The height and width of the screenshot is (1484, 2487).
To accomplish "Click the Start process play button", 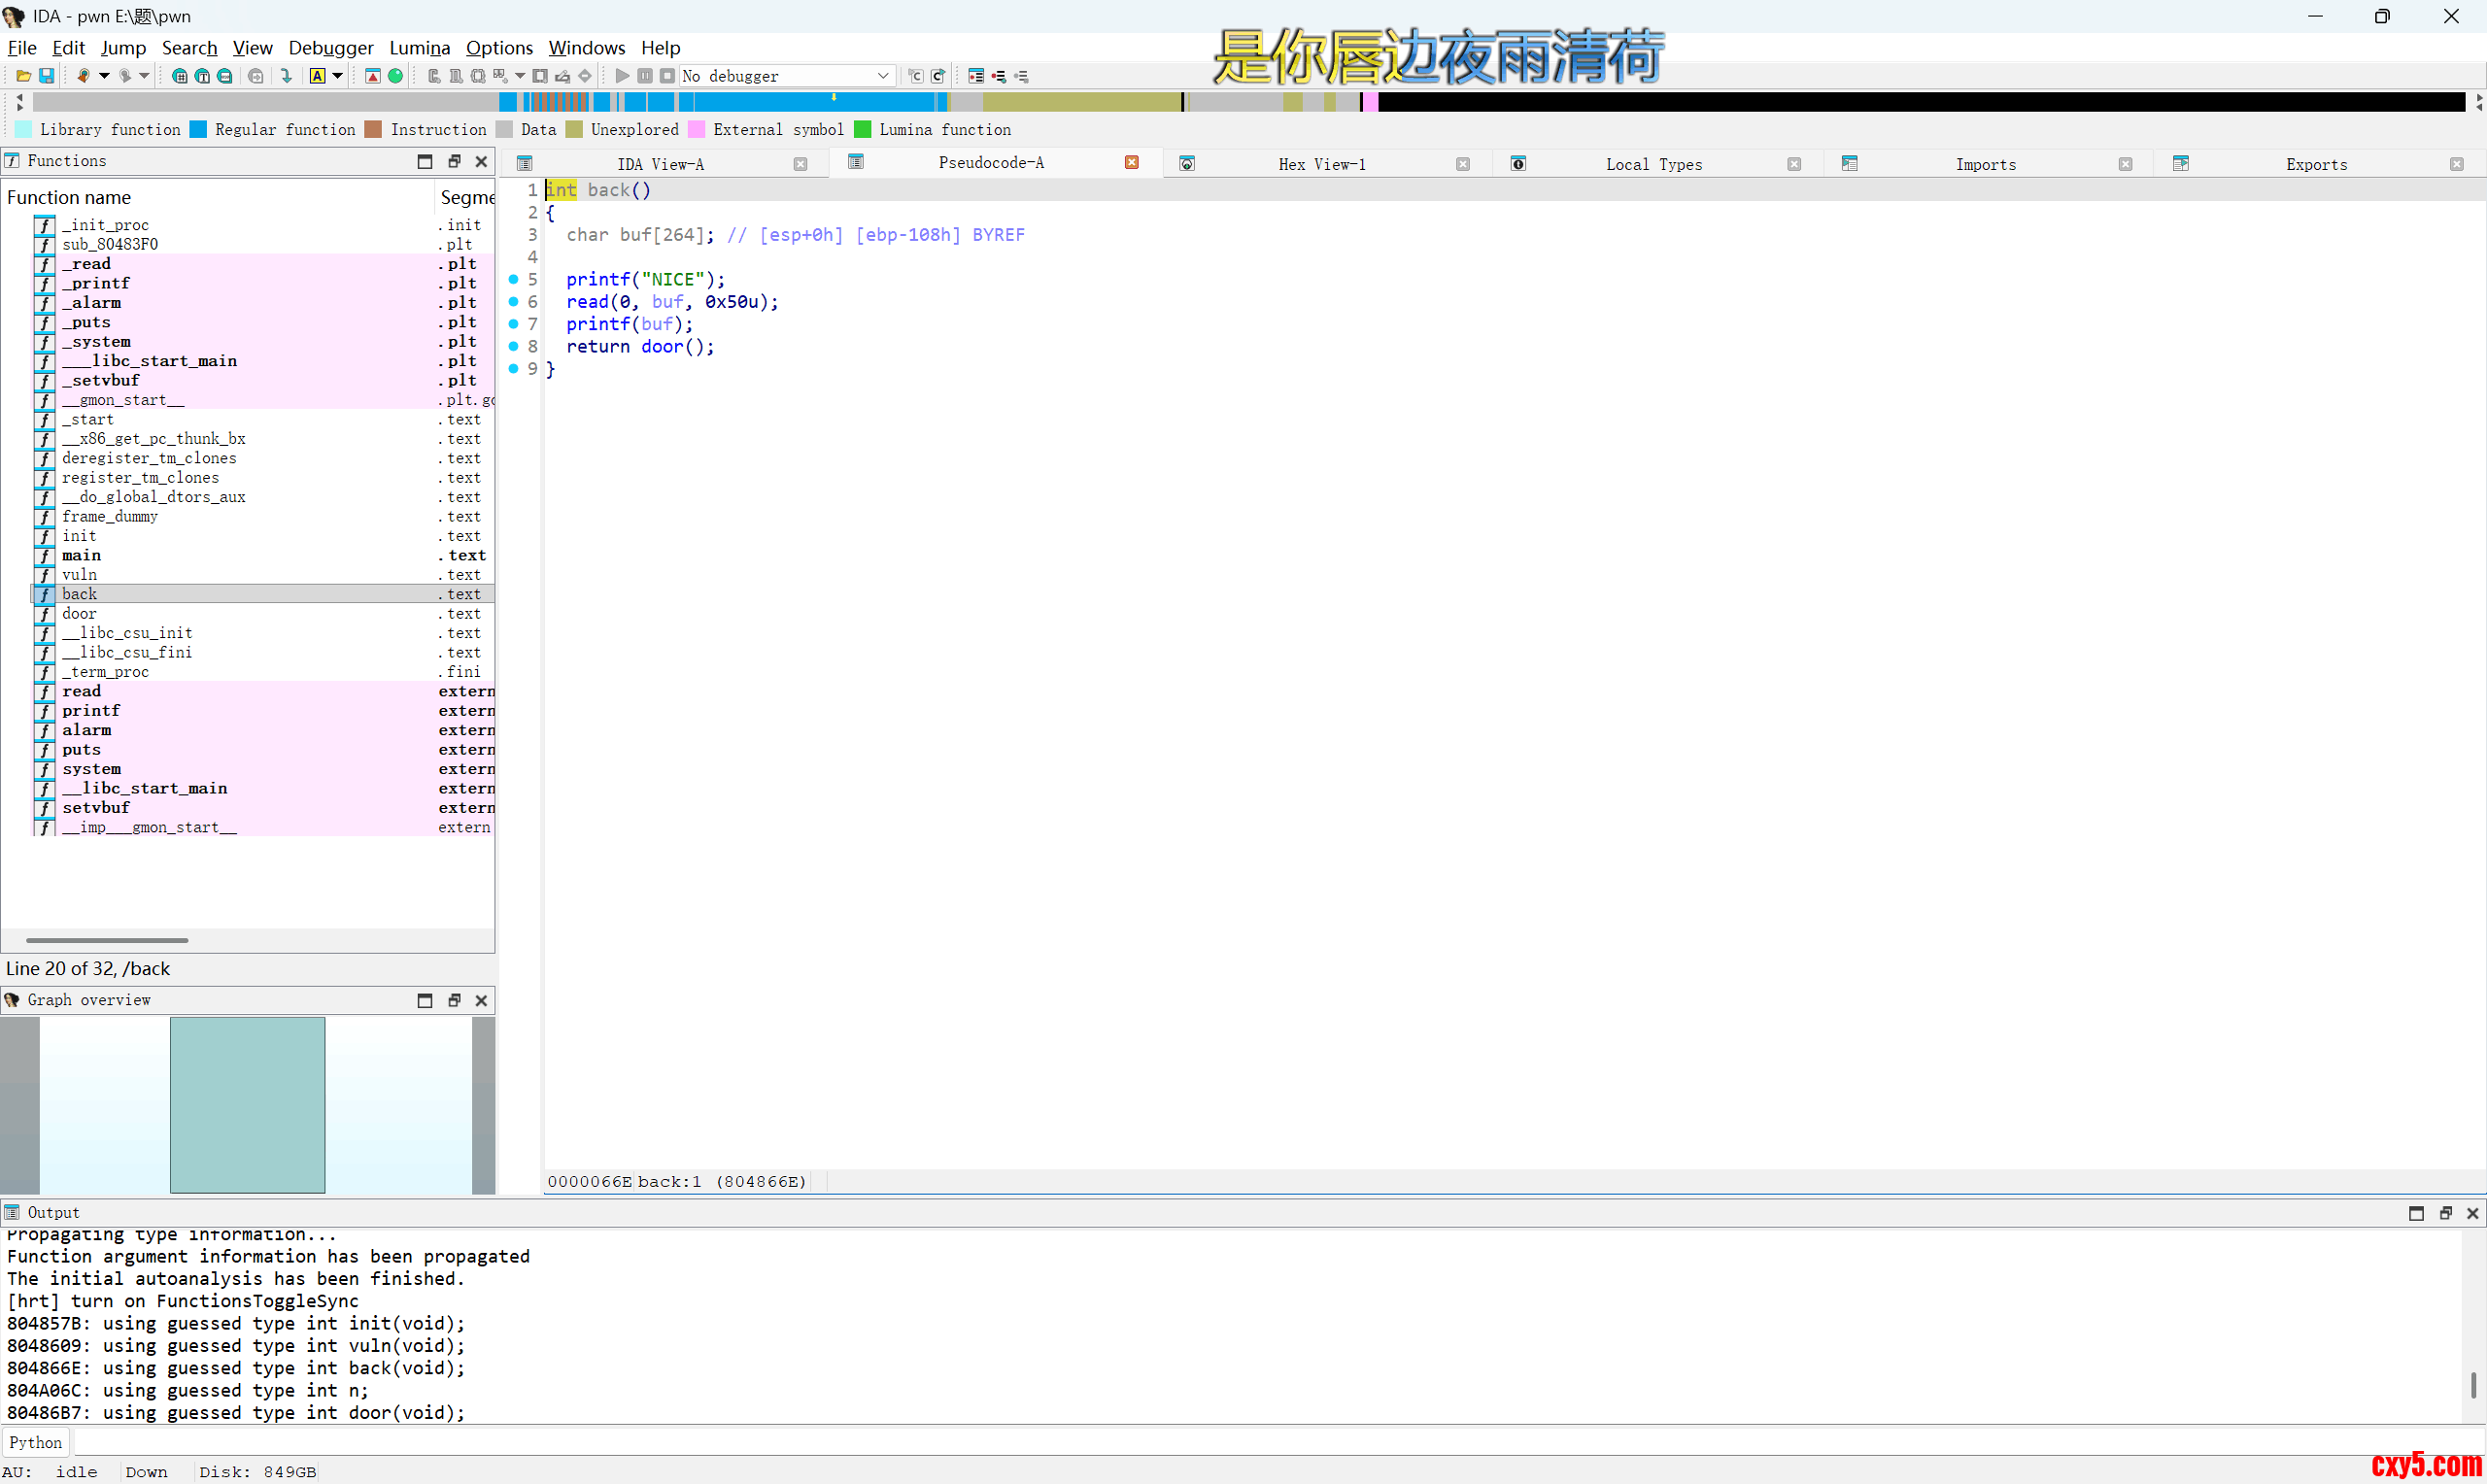I will (622, 76).
